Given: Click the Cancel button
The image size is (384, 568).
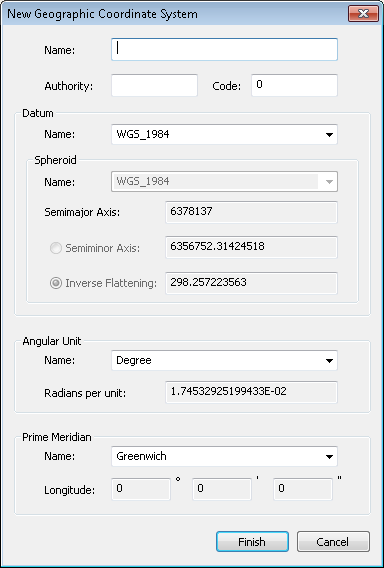Looking at the screenshot, I should pyautogui.click(x=333, y=542).
